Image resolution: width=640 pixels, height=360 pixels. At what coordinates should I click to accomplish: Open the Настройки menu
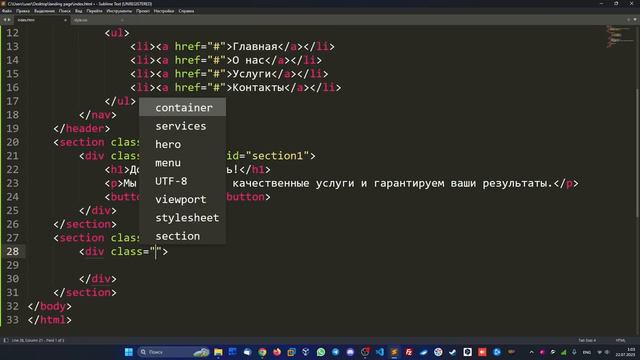point(164,11)
